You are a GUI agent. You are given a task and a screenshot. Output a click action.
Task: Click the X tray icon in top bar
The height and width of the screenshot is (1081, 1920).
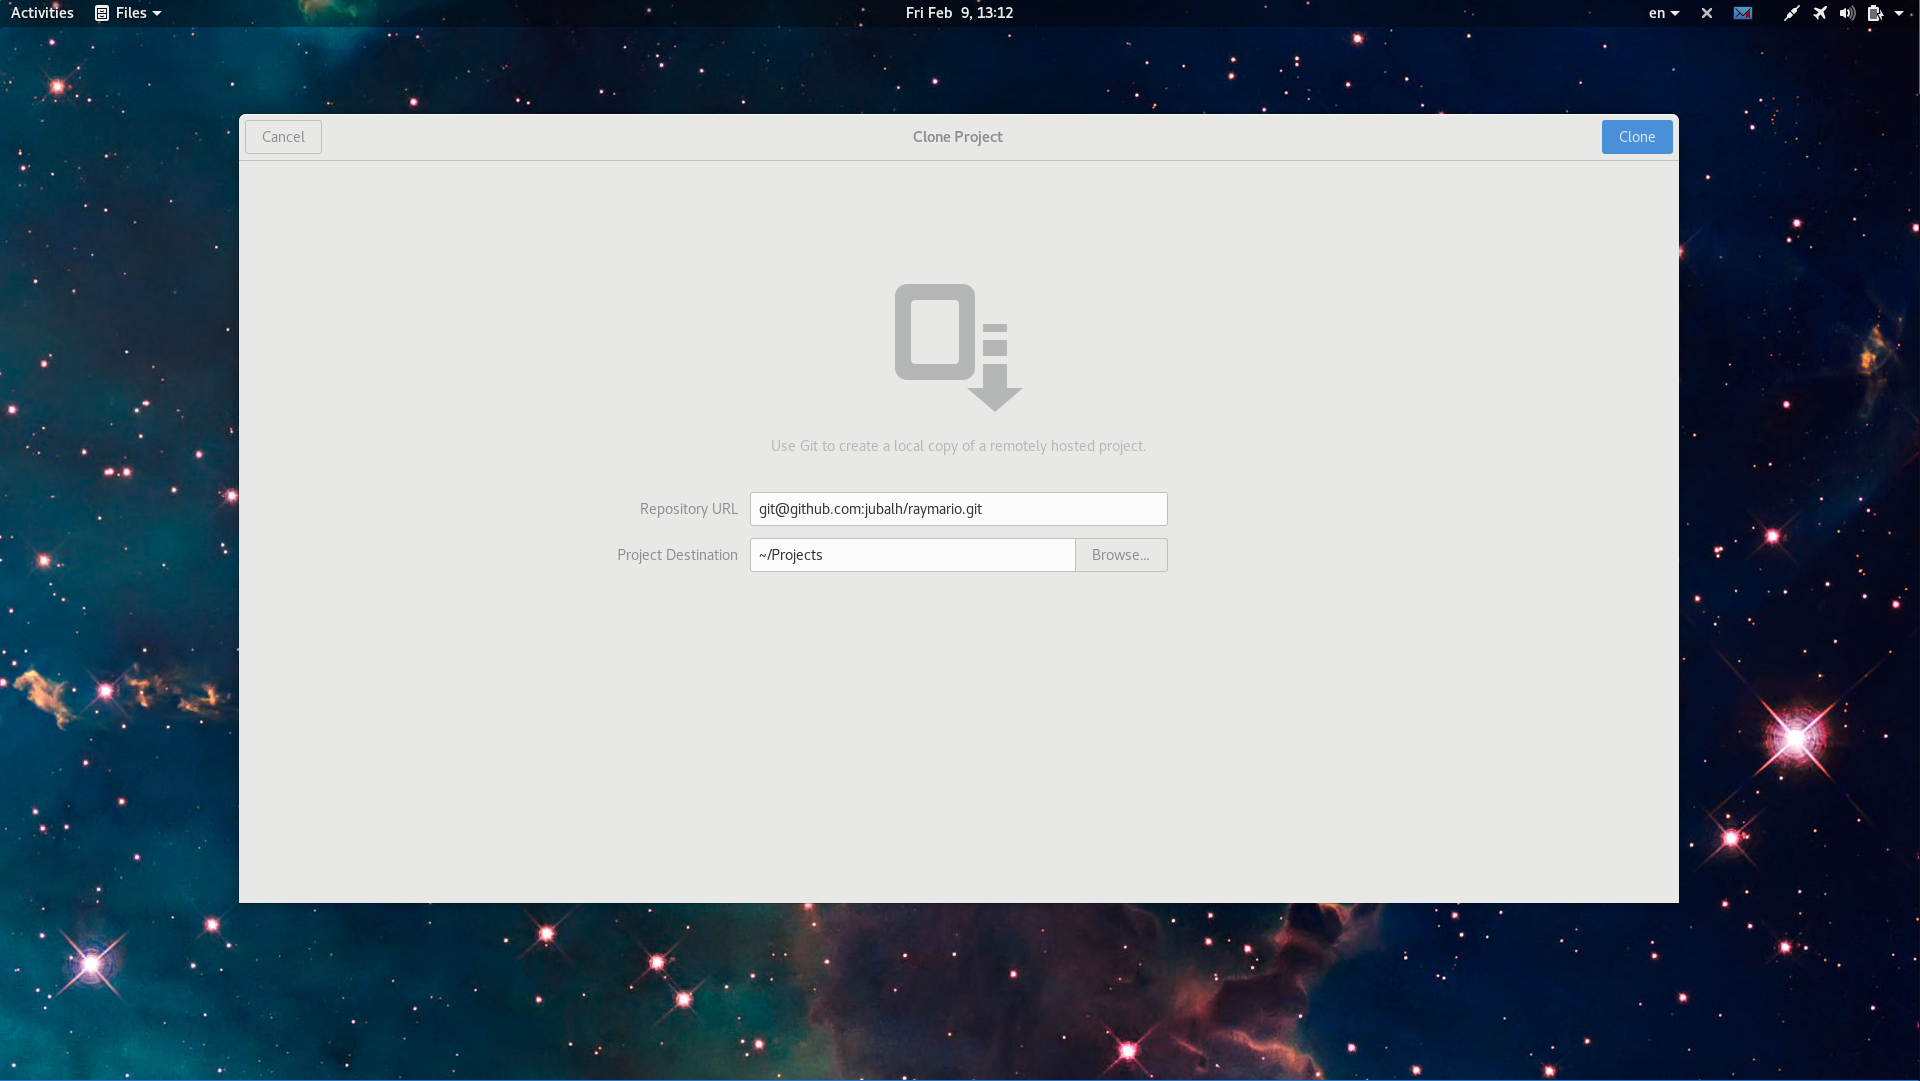[1707, 13]
